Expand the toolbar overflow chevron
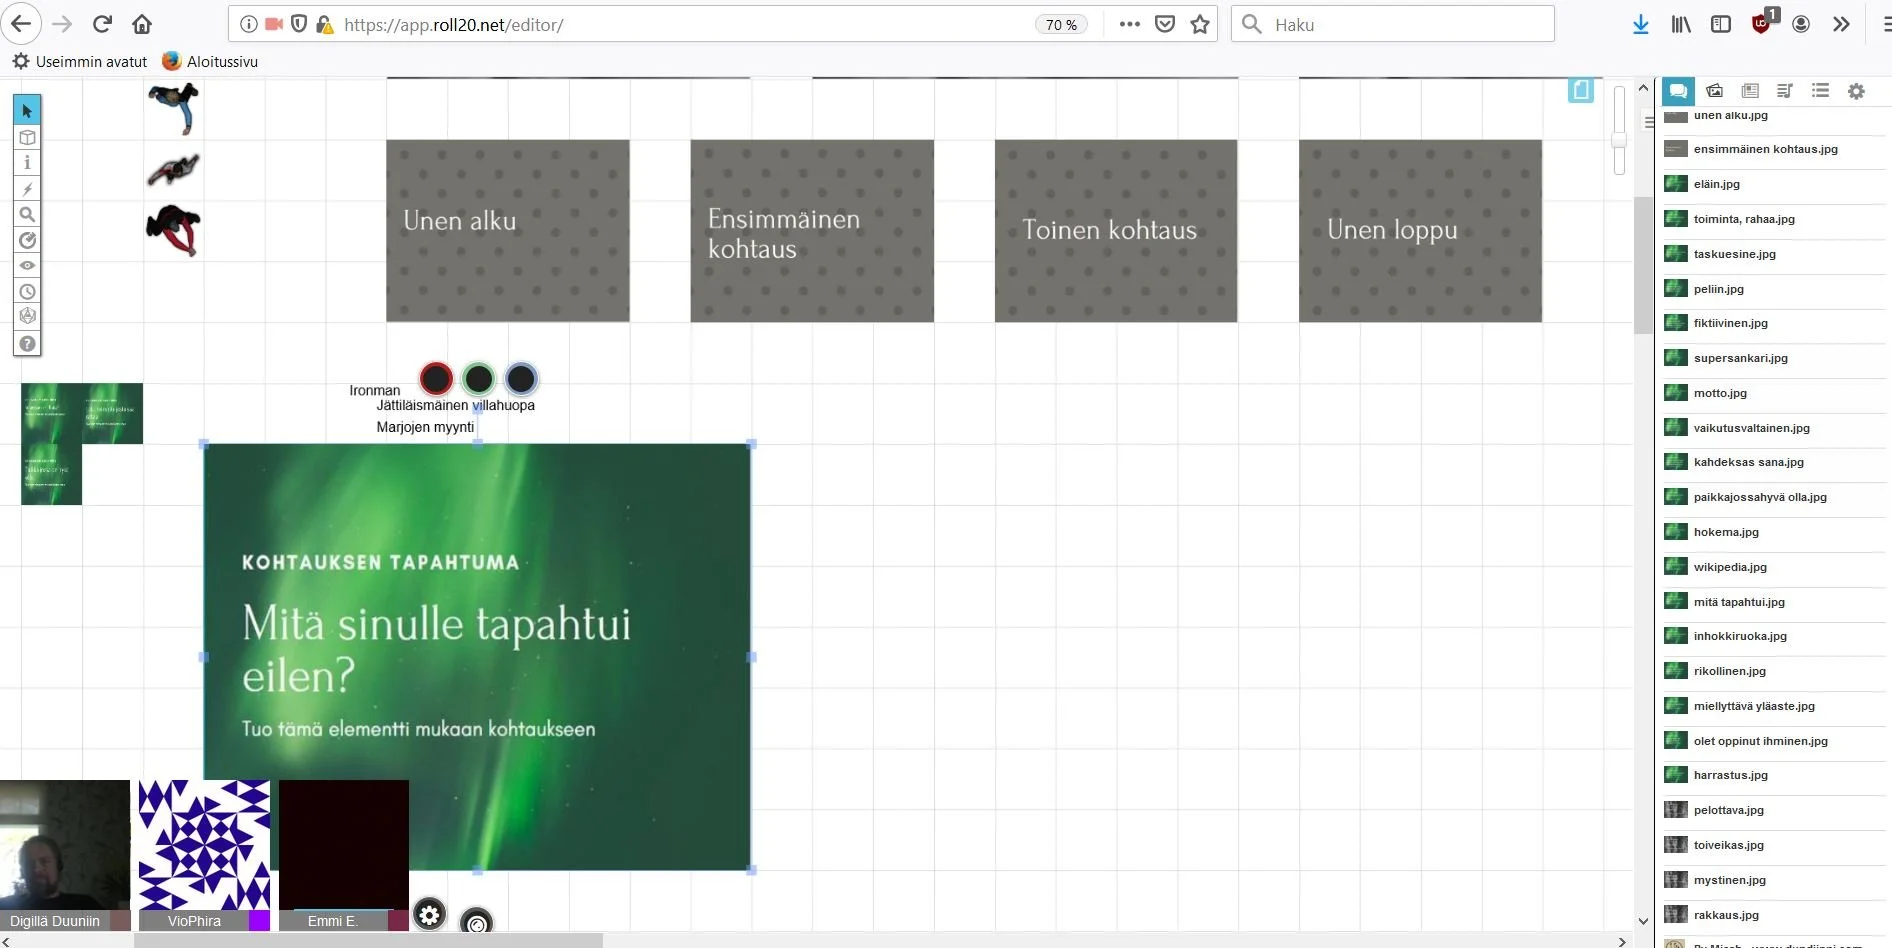 pyautogui.click(x=1841, y=24)
